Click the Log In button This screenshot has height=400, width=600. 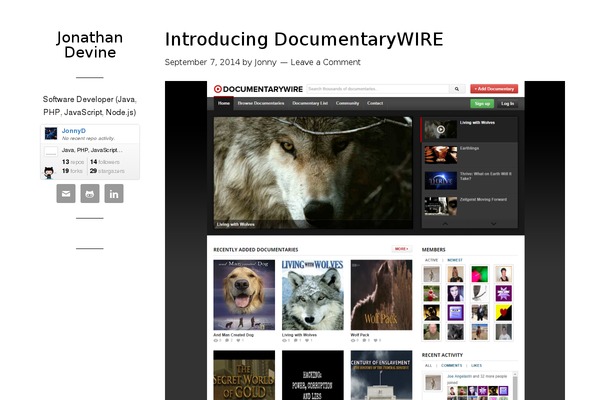[507, 104]
